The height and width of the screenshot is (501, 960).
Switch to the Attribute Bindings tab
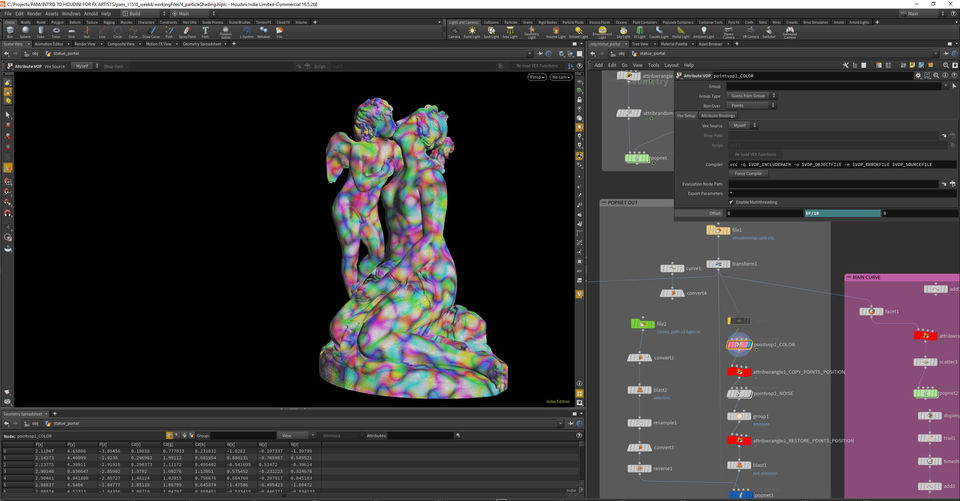point(718,115)
